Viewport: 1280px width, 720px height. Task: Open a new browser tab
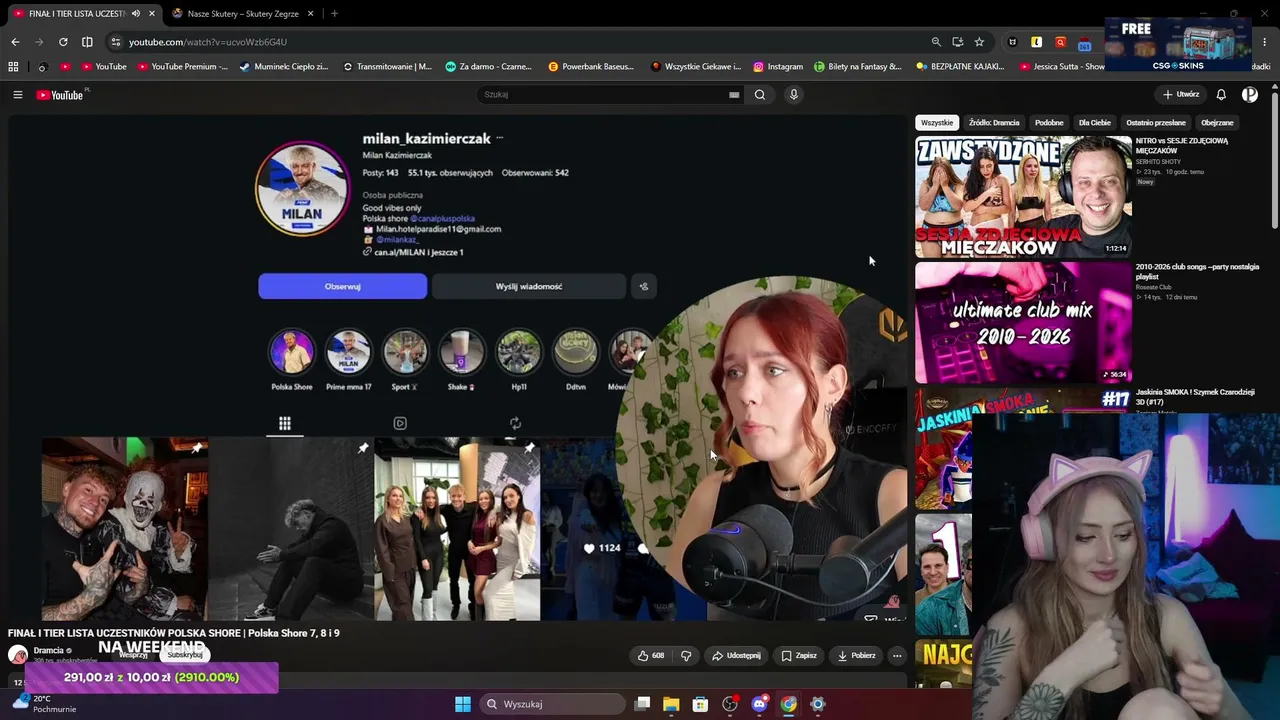[334, 14]
